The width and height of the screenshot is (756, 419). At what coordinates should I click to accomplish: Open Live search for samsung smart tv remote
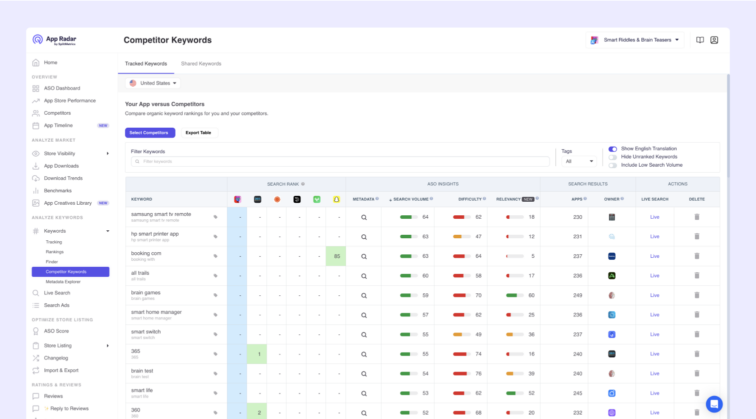click(x=654, y=217)
